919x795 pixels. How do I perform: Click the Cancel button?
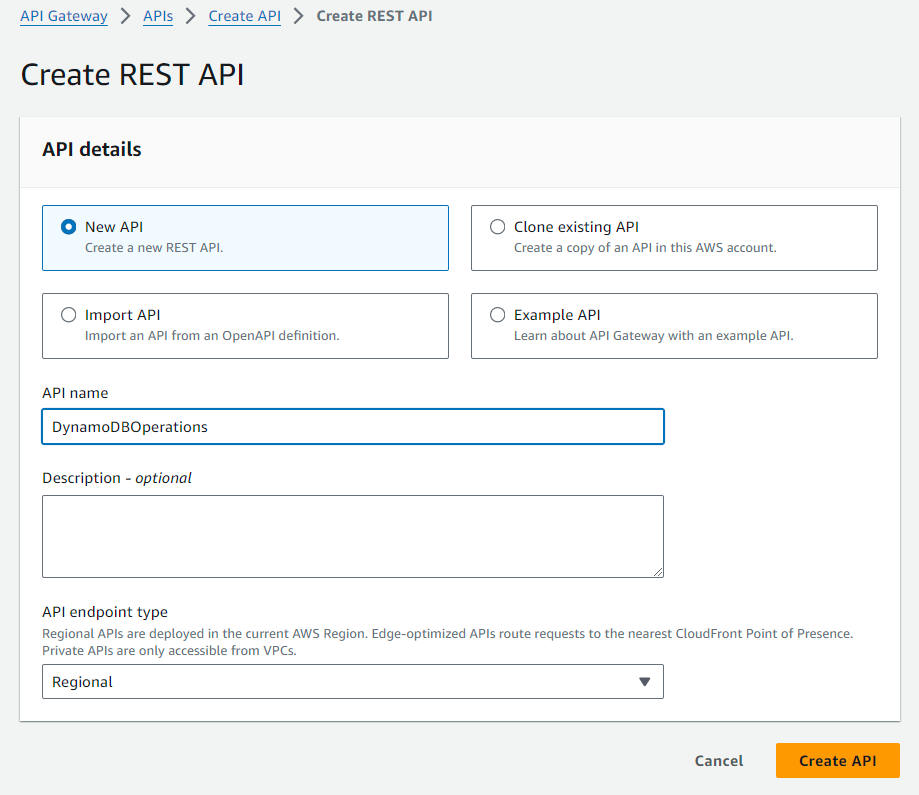point(718,761)
